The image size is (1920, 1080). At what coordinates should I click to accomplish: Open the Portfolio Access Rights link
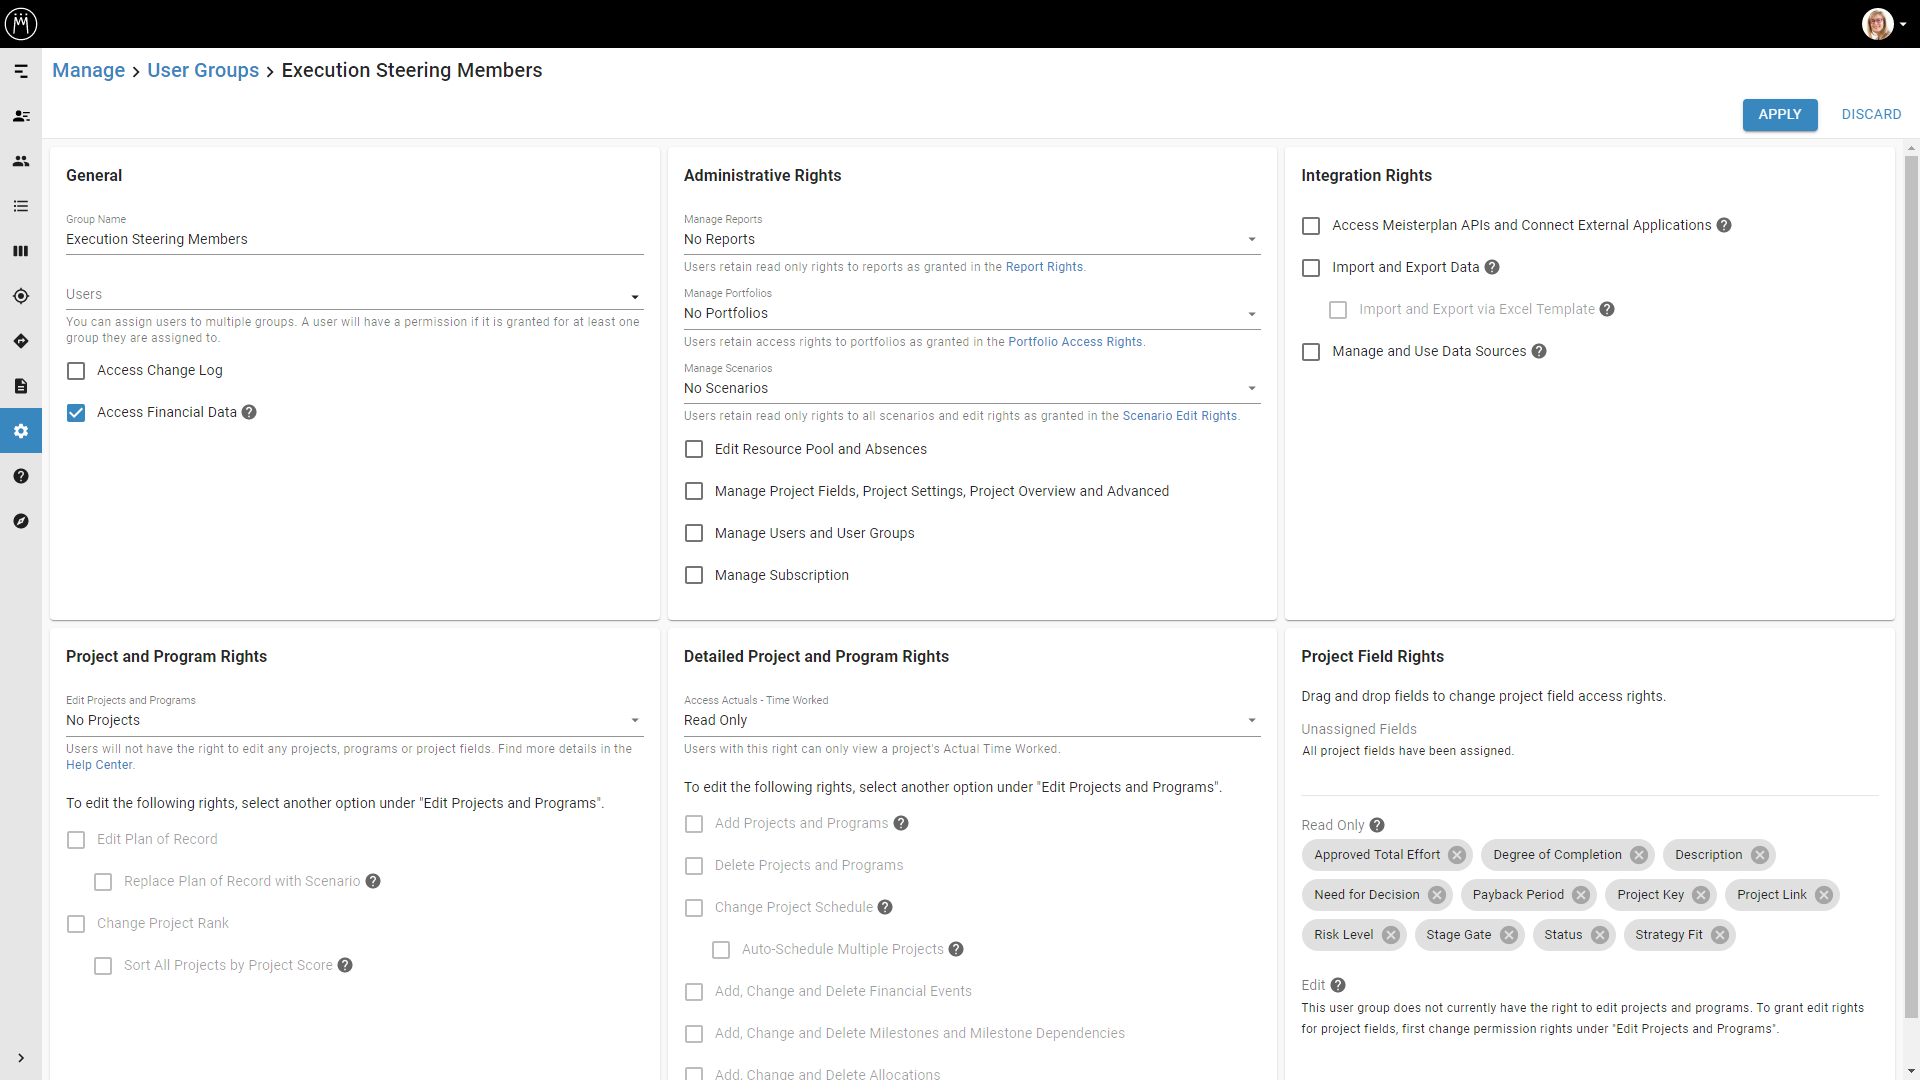pos(1075,342)
